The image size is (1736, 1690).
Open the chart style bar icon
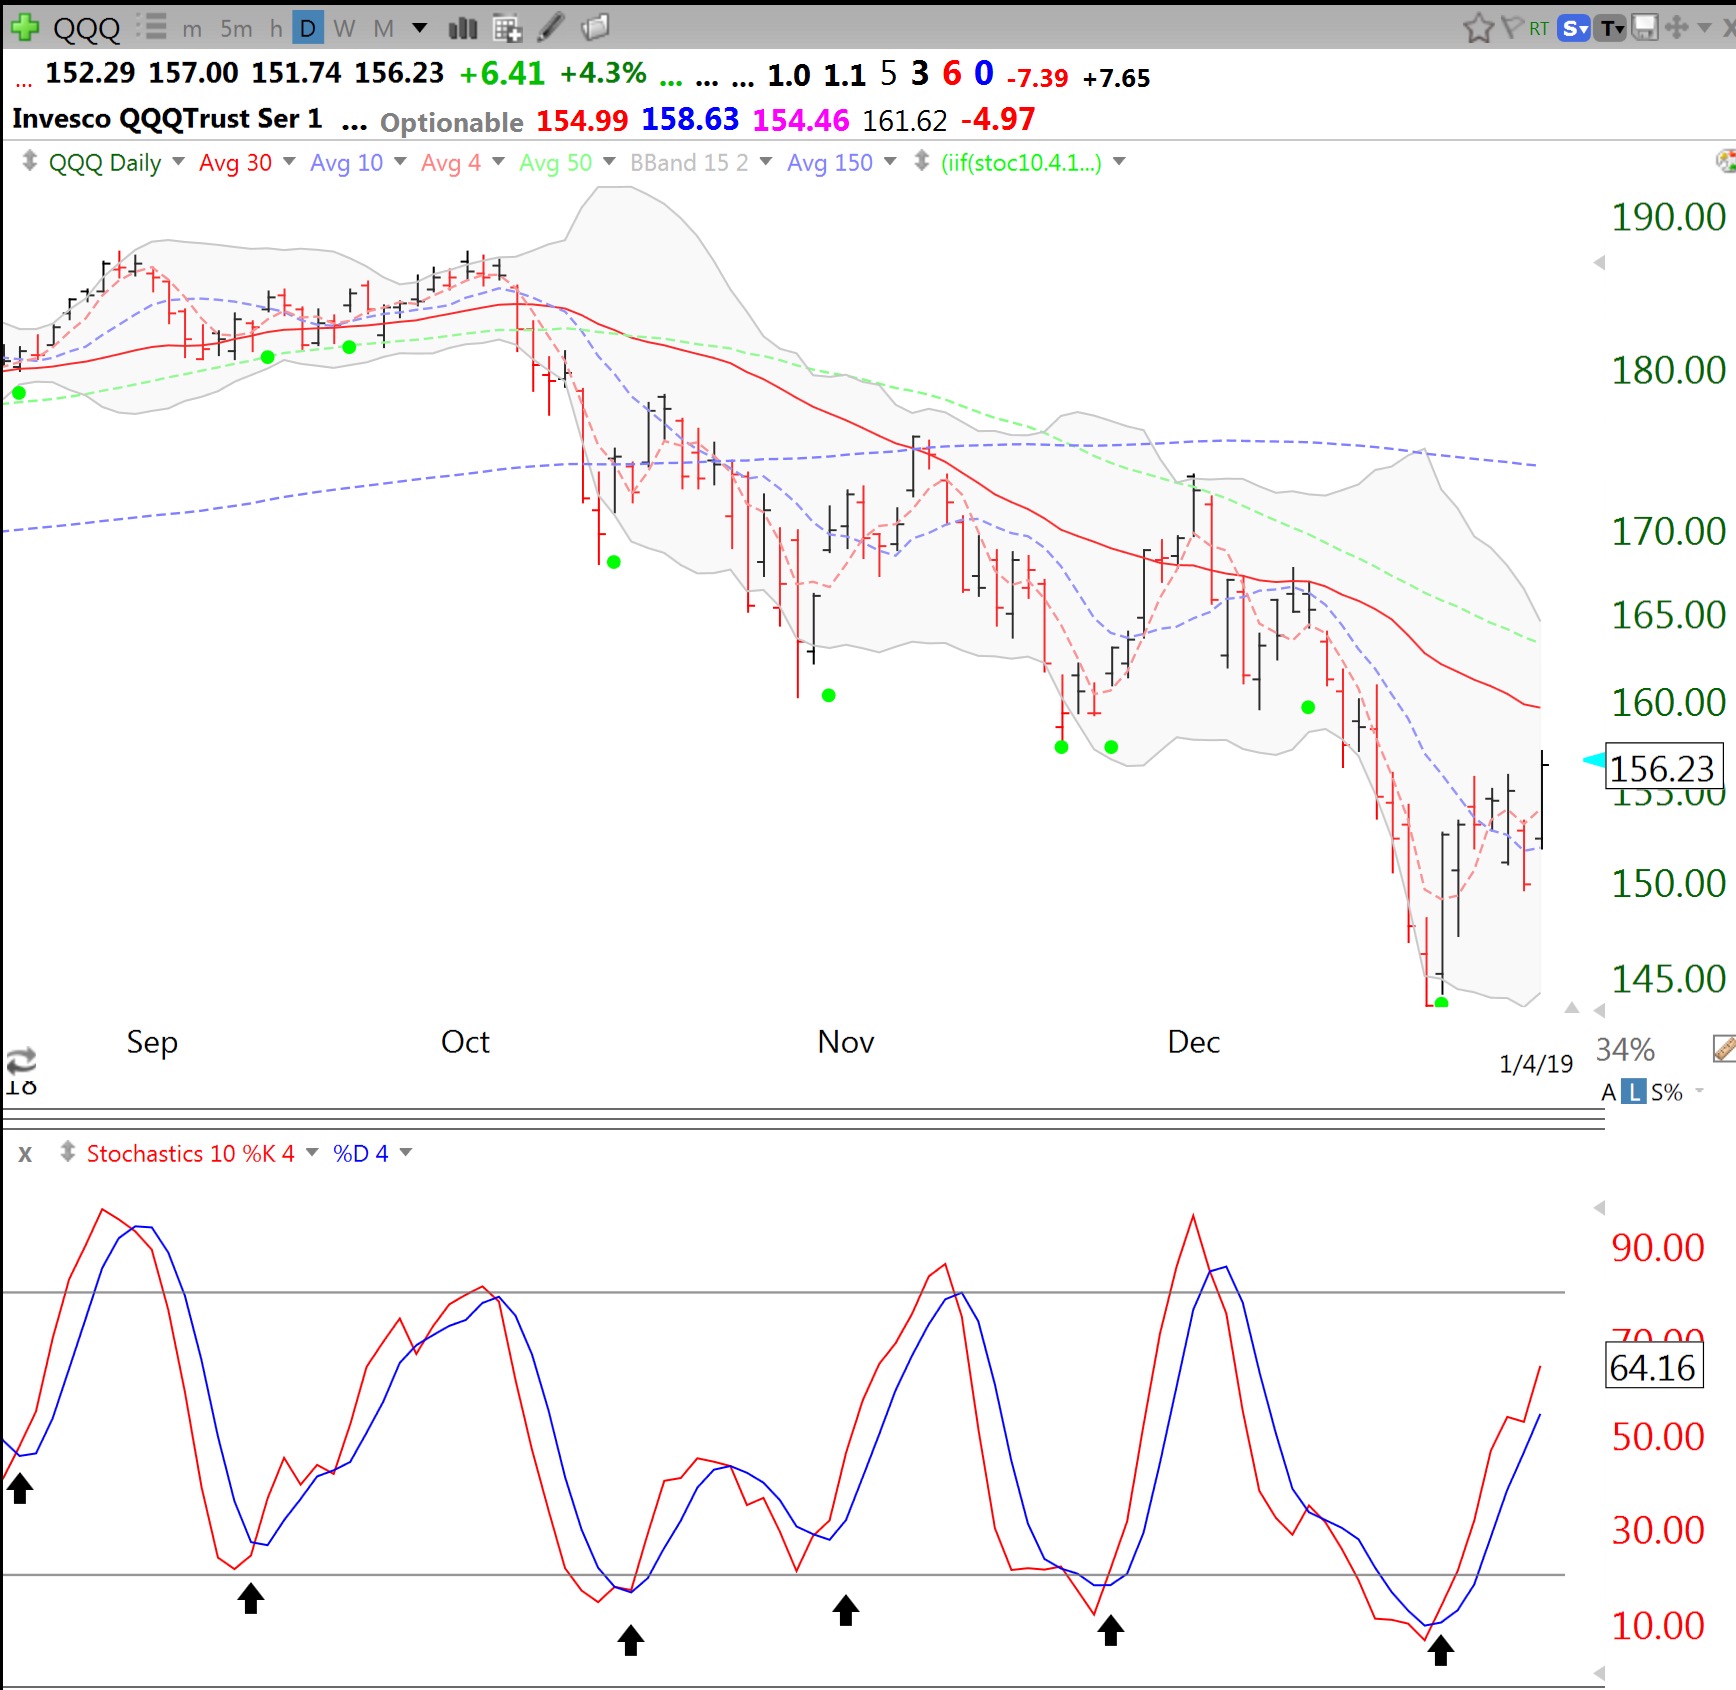click(463, 28)
